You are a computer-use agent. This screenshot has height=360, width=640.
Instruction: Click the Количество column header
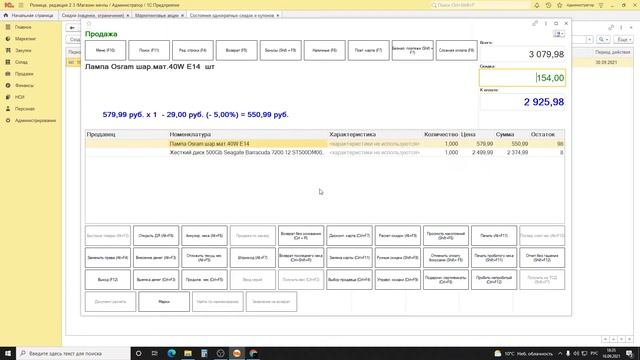(x=441, y=134)
